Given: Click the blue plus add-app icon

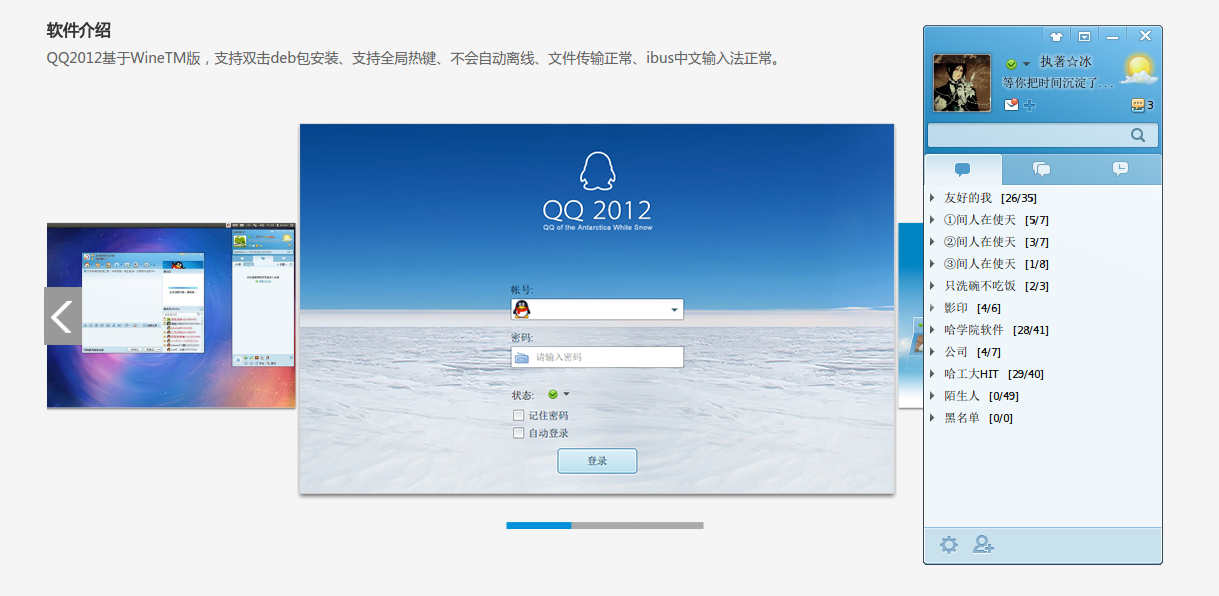Looking at the screenshot, I should (1030, 105).
